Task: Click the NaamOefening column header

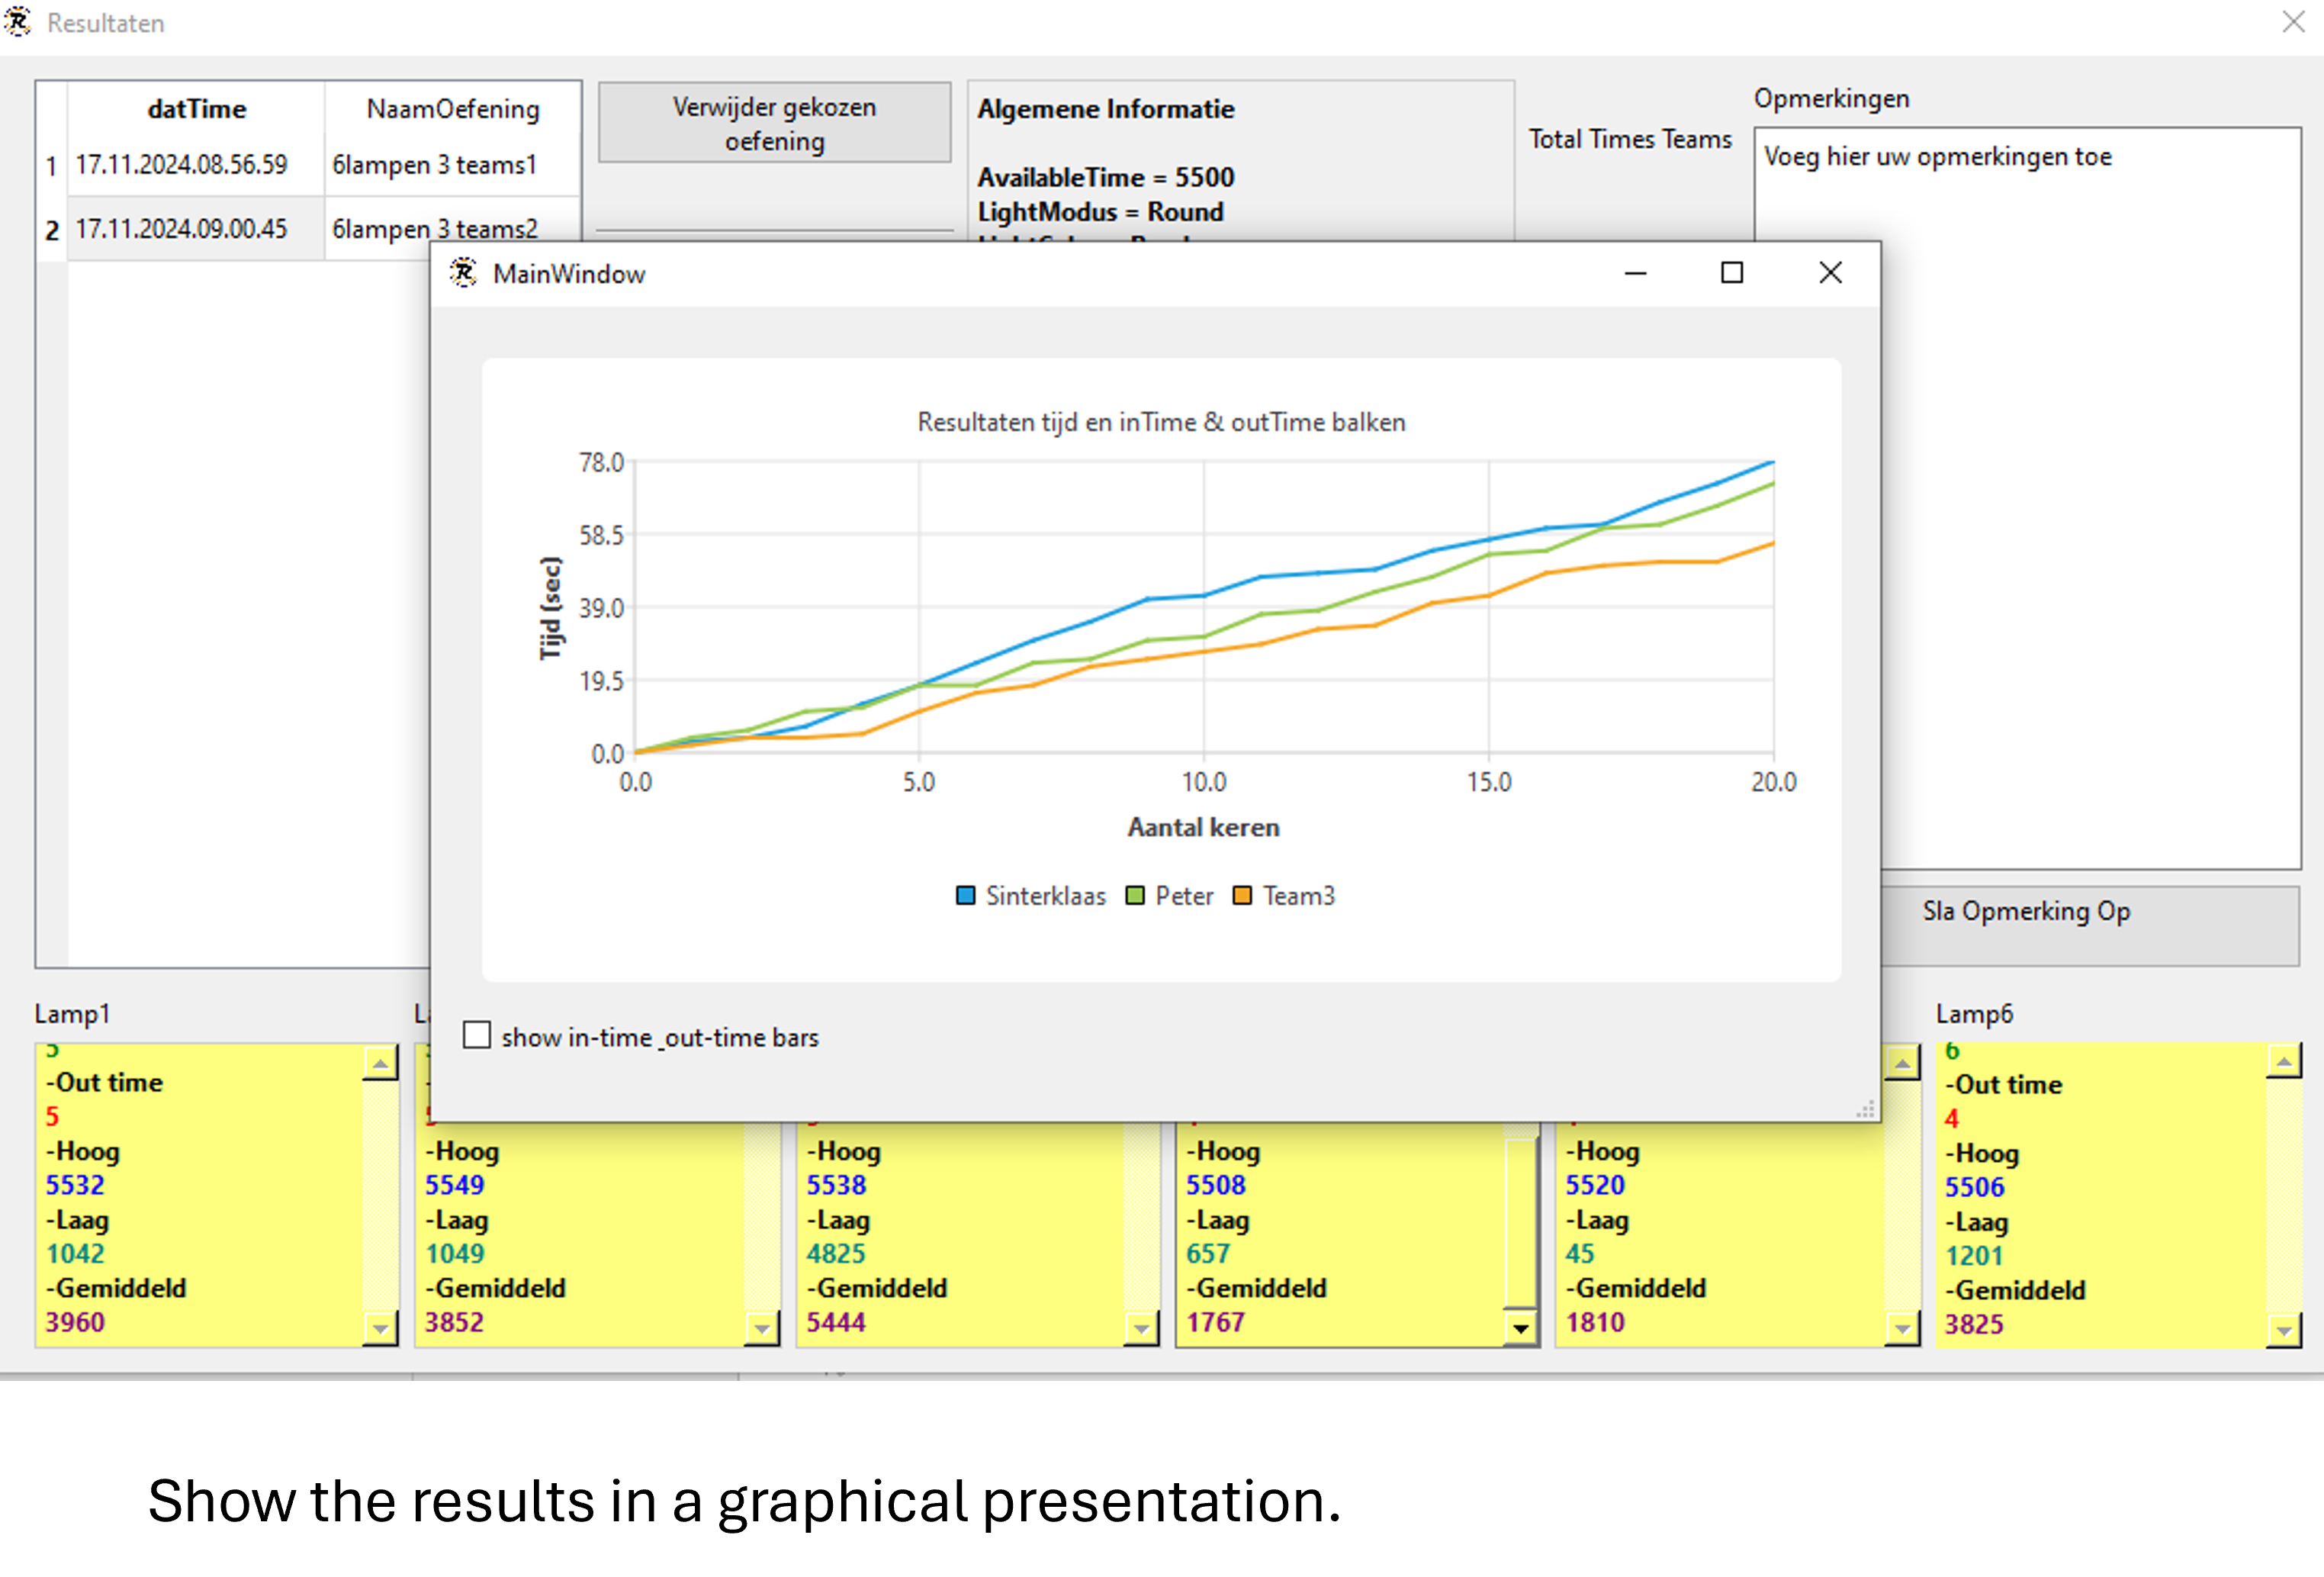Action: (452, 109)
